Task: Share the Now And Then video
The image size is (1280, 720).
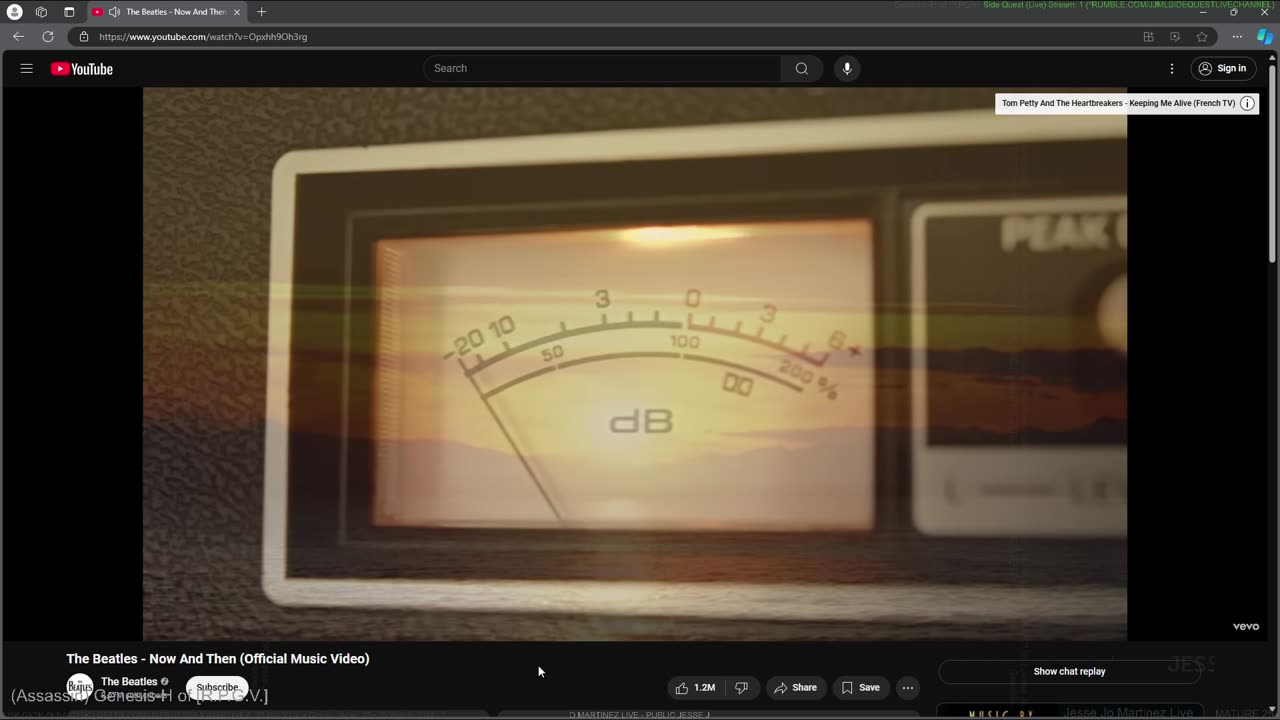Action: pos(795,688)
